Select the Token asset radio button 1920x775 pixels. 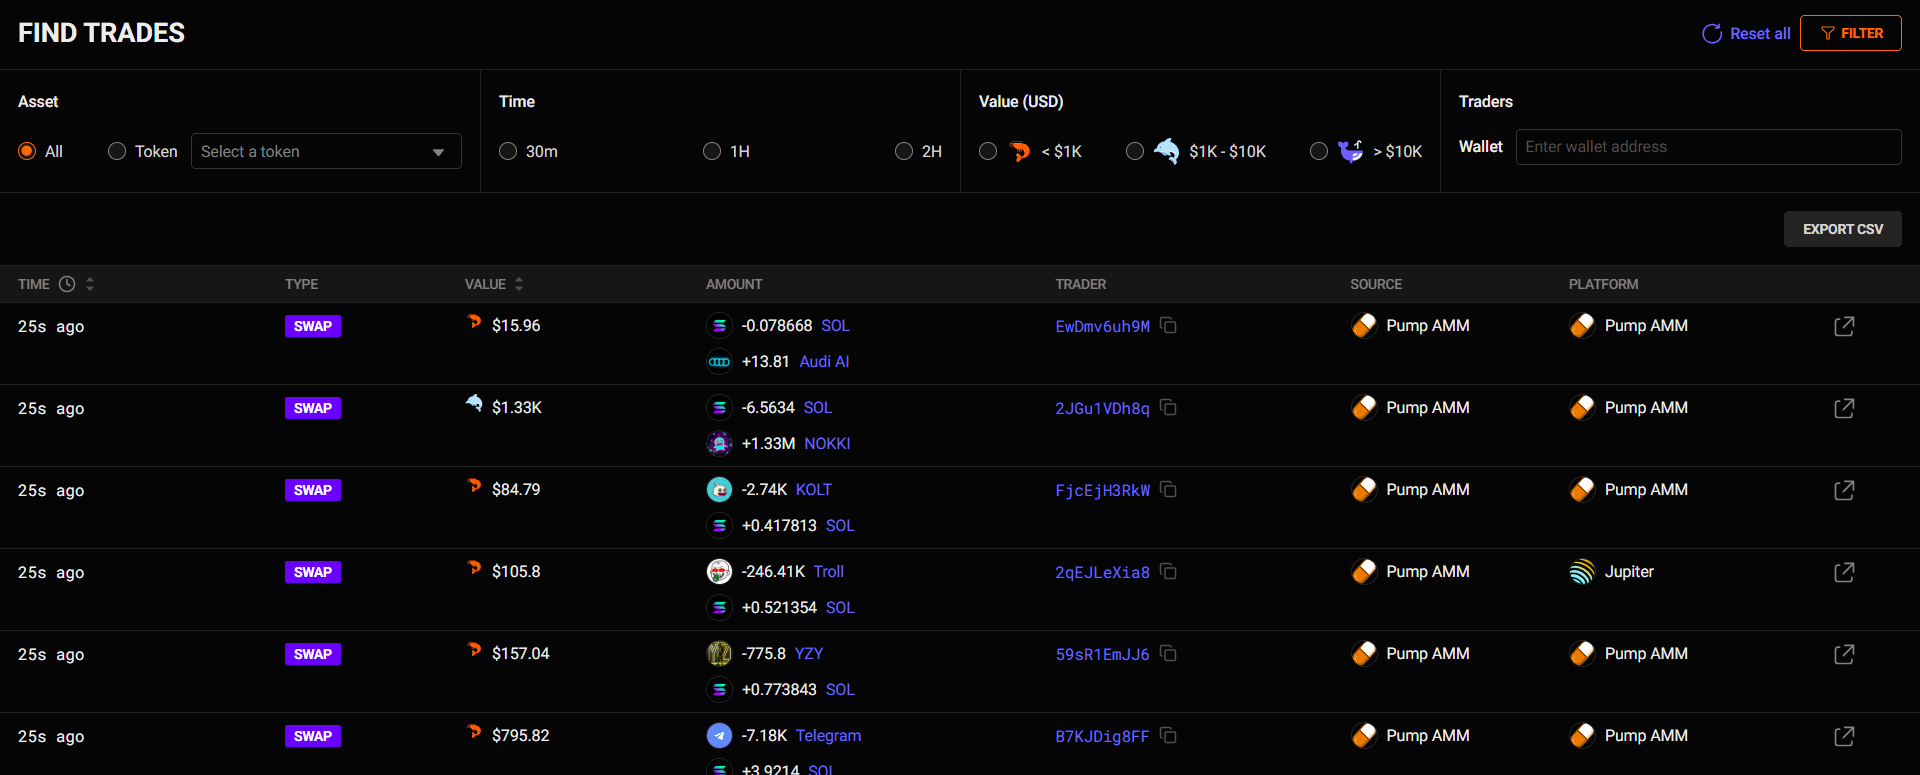click(x=117, y=151)
